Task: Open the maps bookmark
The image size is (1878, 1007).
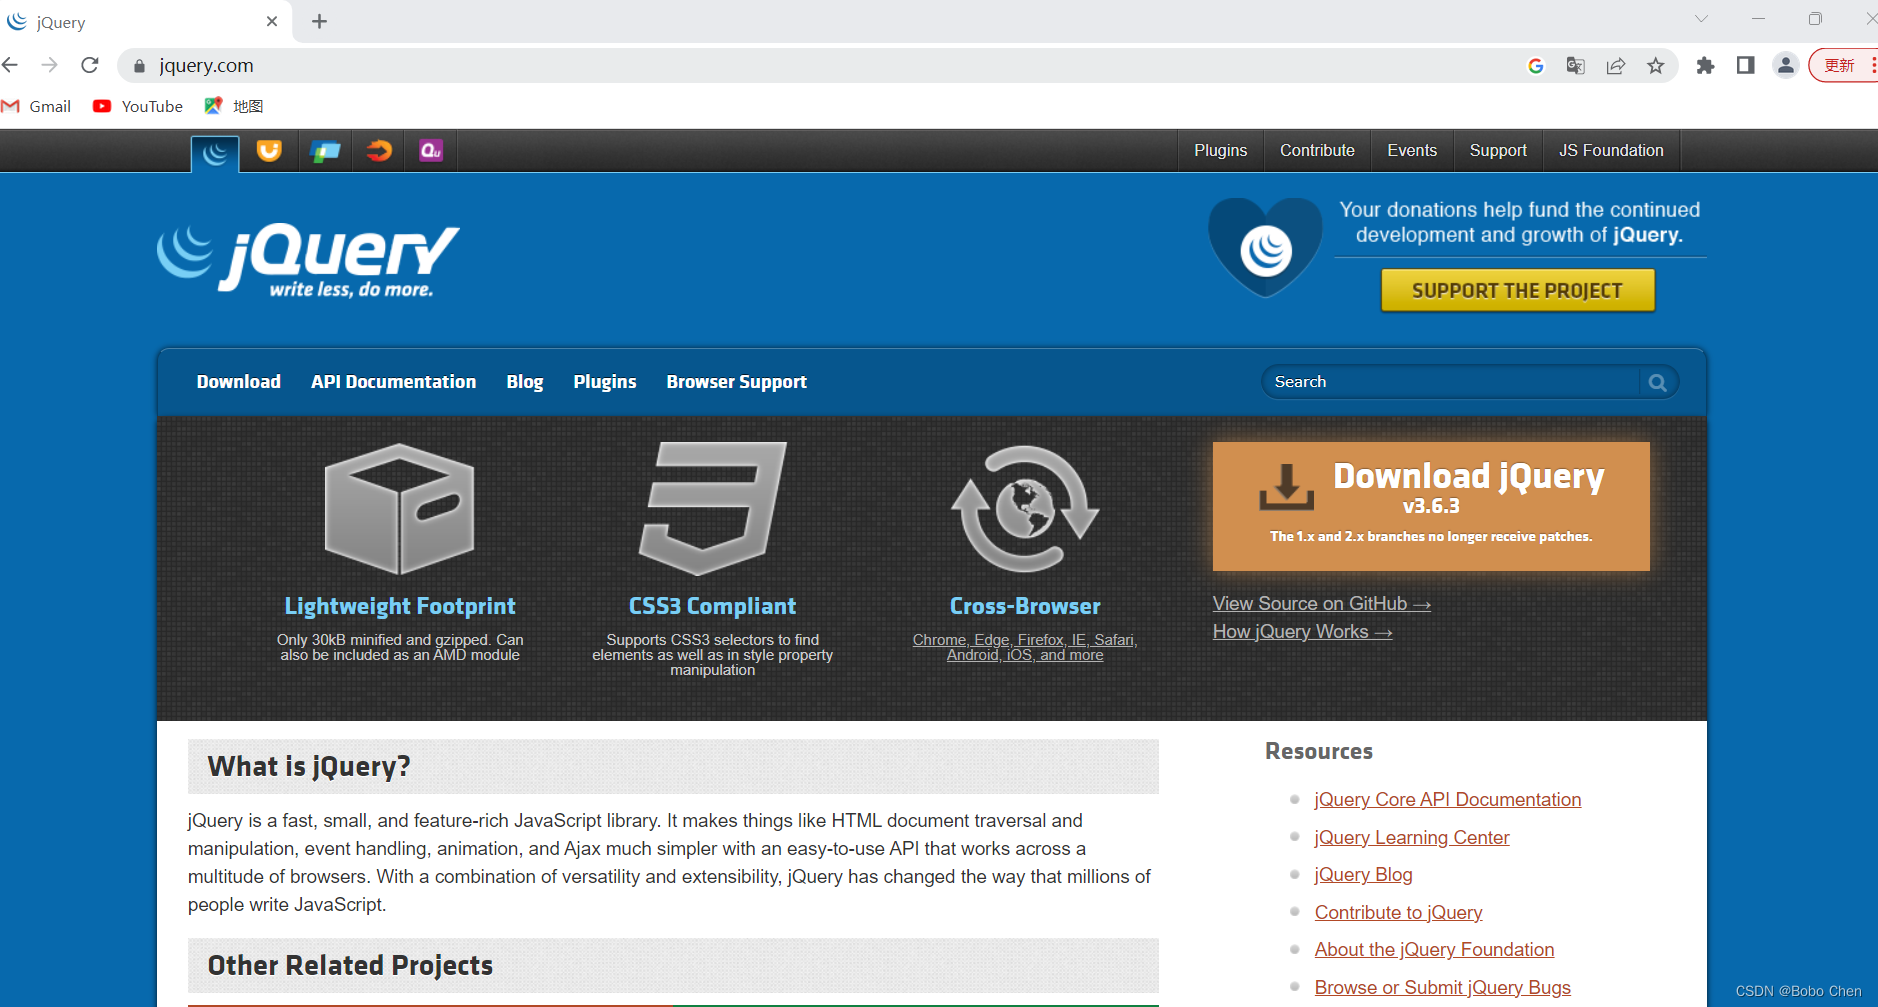Action: pyautogui.click(x=234, y=106)
